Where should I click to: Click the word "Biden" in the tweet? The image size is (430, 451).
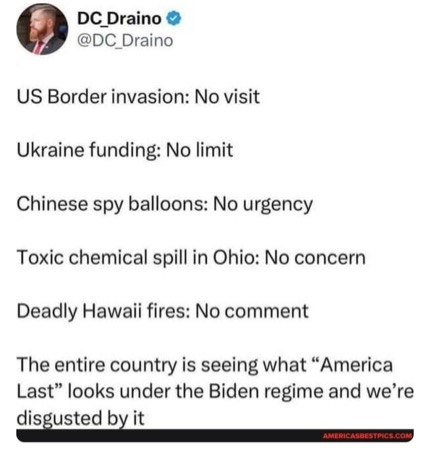click(x=234, y=391)
